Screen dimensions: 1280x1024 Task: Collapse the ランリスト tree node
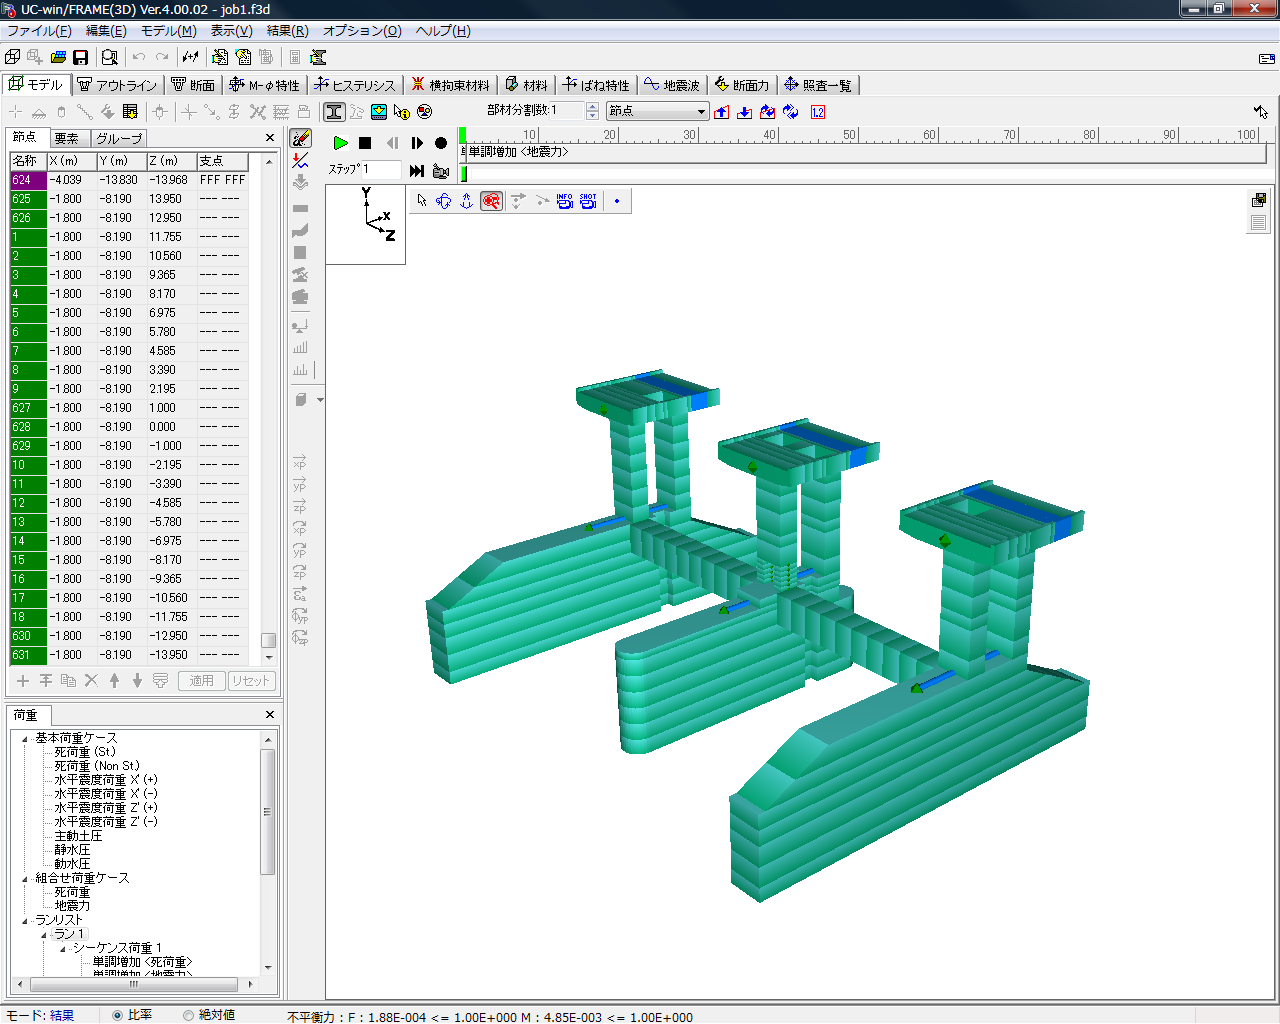[25, 921]
